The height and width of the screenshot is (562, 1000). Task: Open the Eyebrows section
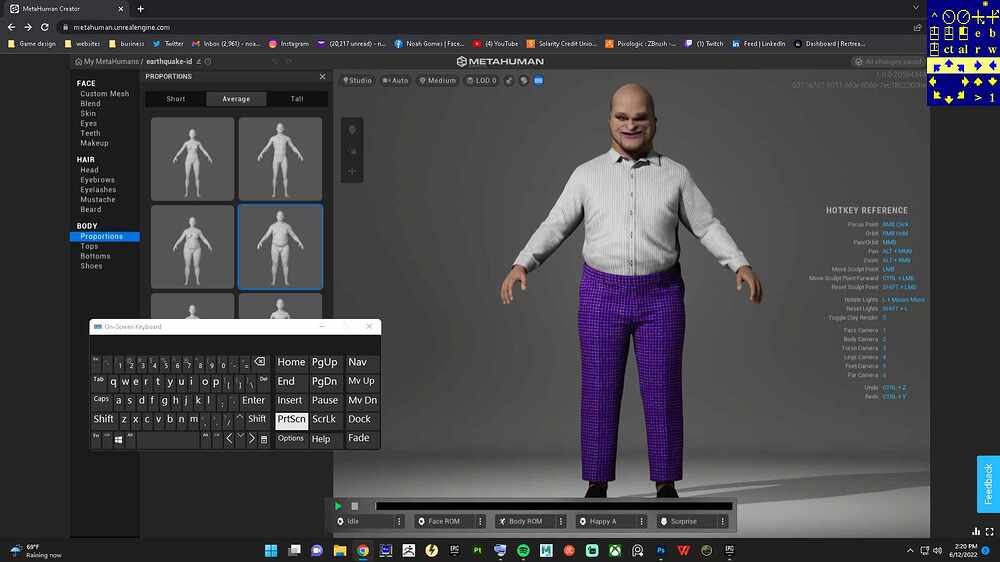[98, 180]
